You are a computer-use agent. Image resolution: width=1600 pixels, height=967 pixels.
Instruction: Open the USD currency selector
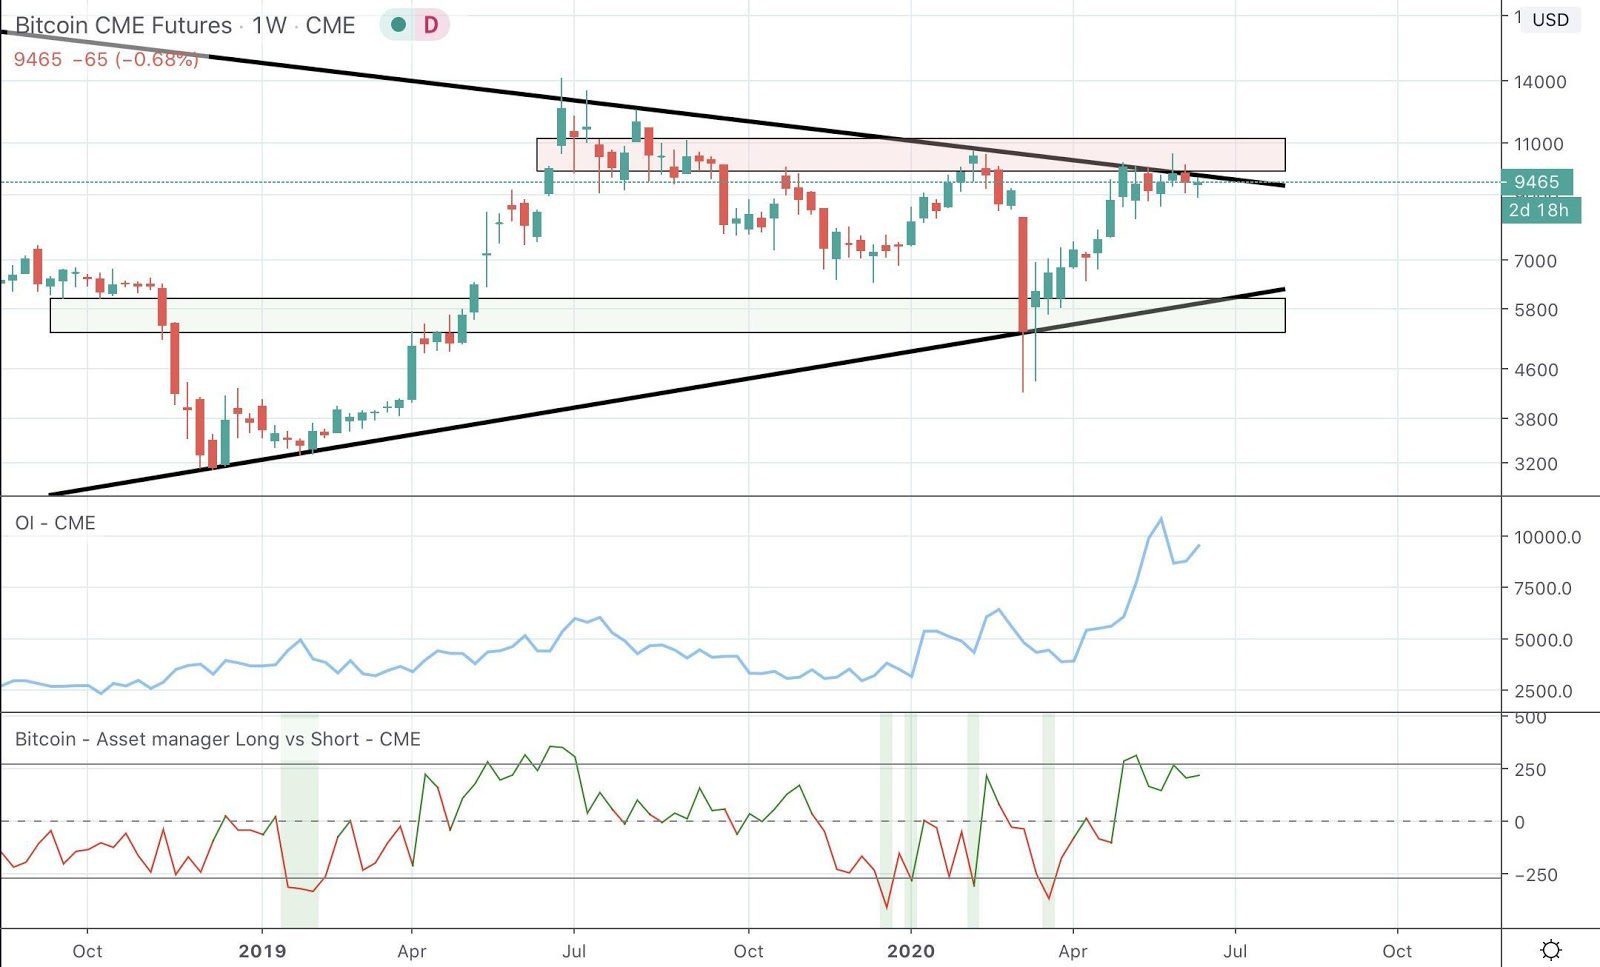tap(1550, 20)
